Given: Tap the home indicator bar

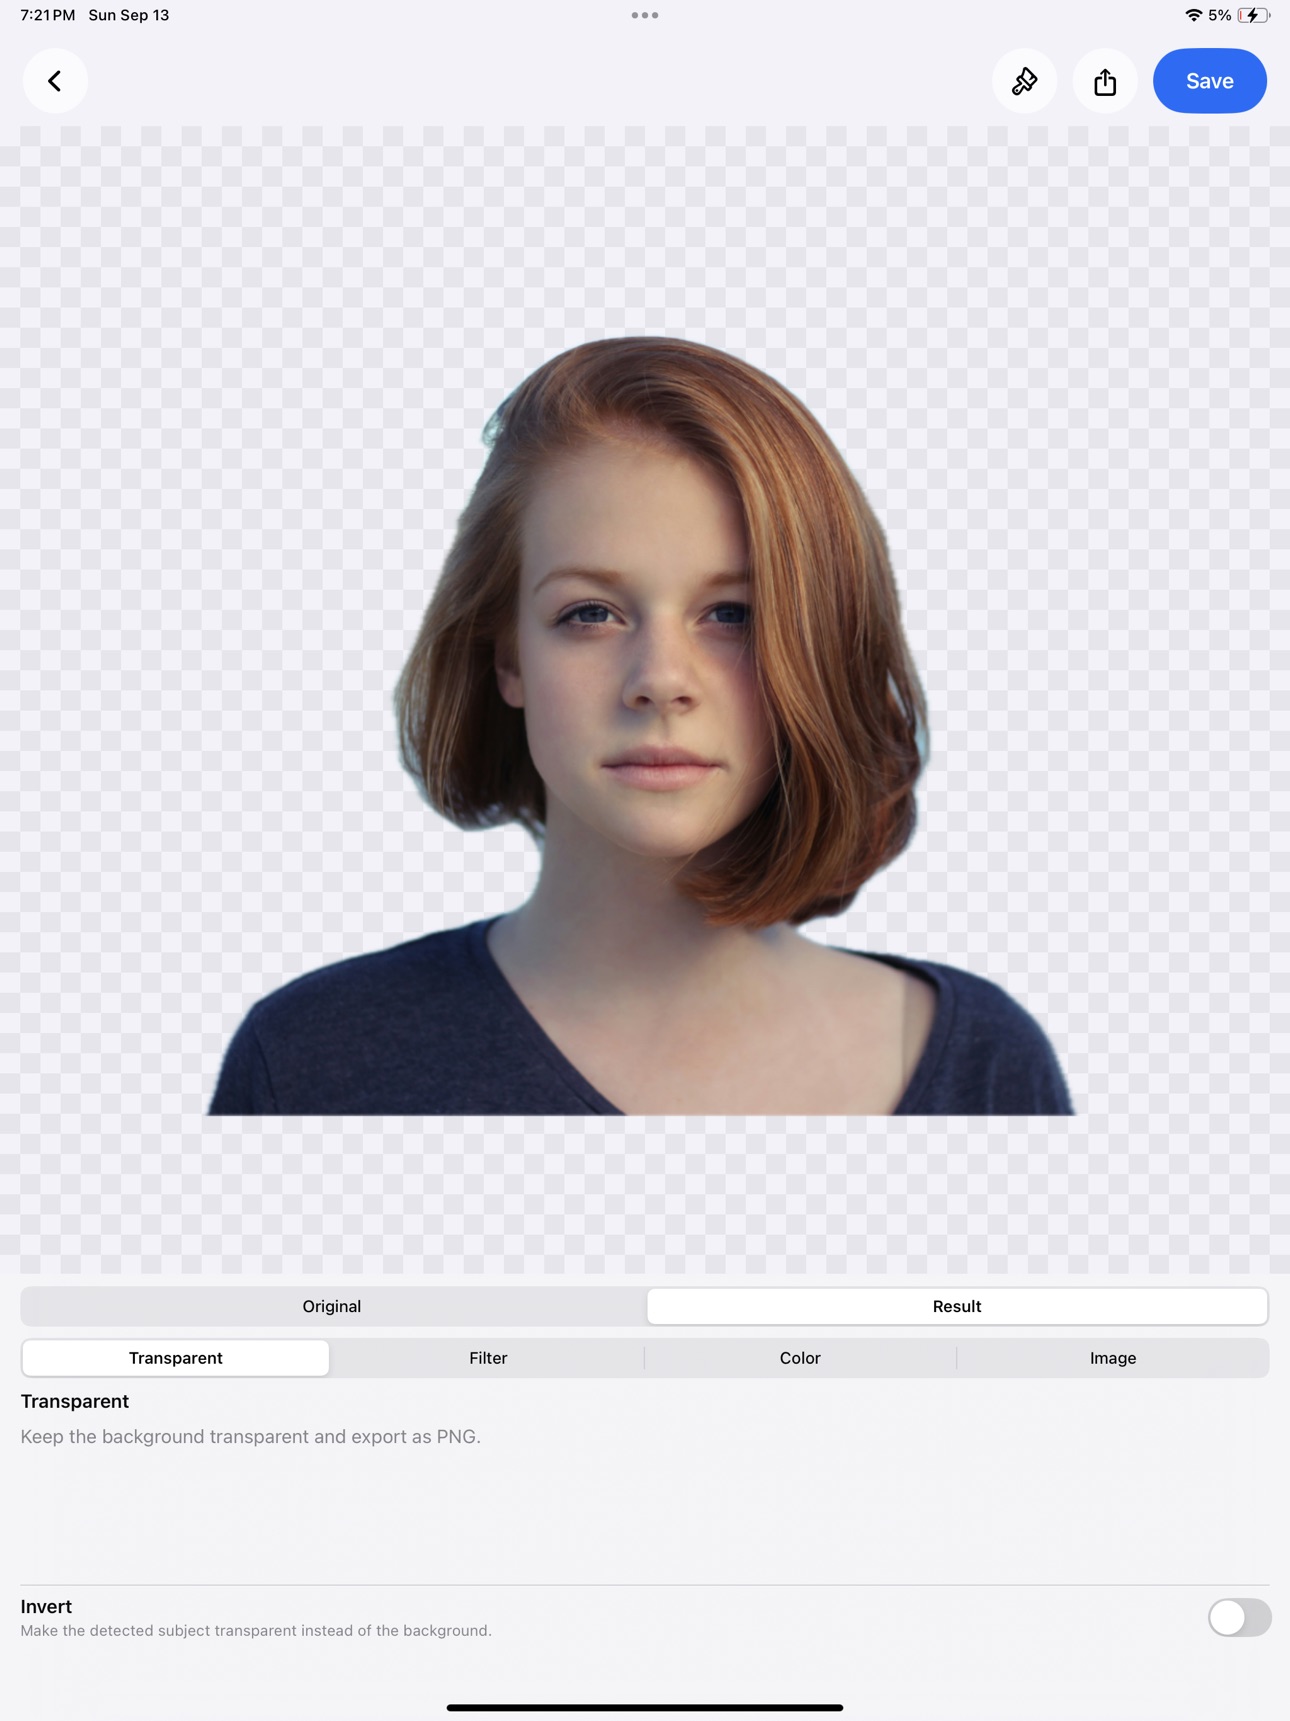Looking at the screenshot, I should click(645, 1708).
